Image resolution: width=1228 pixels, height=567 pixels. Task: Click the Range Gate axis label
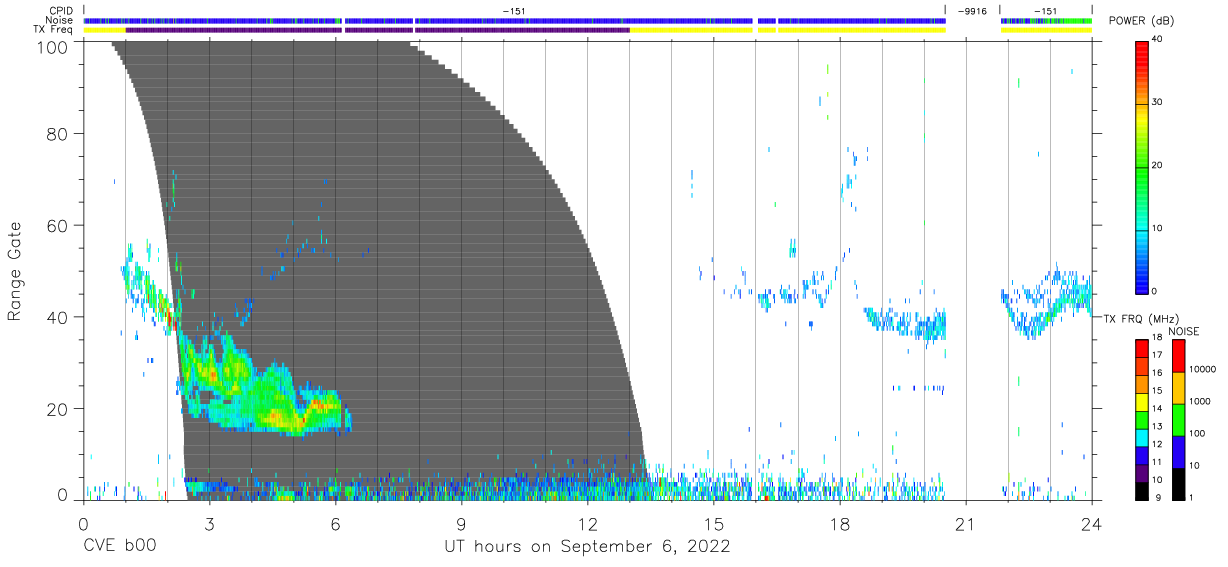[15, 272]
